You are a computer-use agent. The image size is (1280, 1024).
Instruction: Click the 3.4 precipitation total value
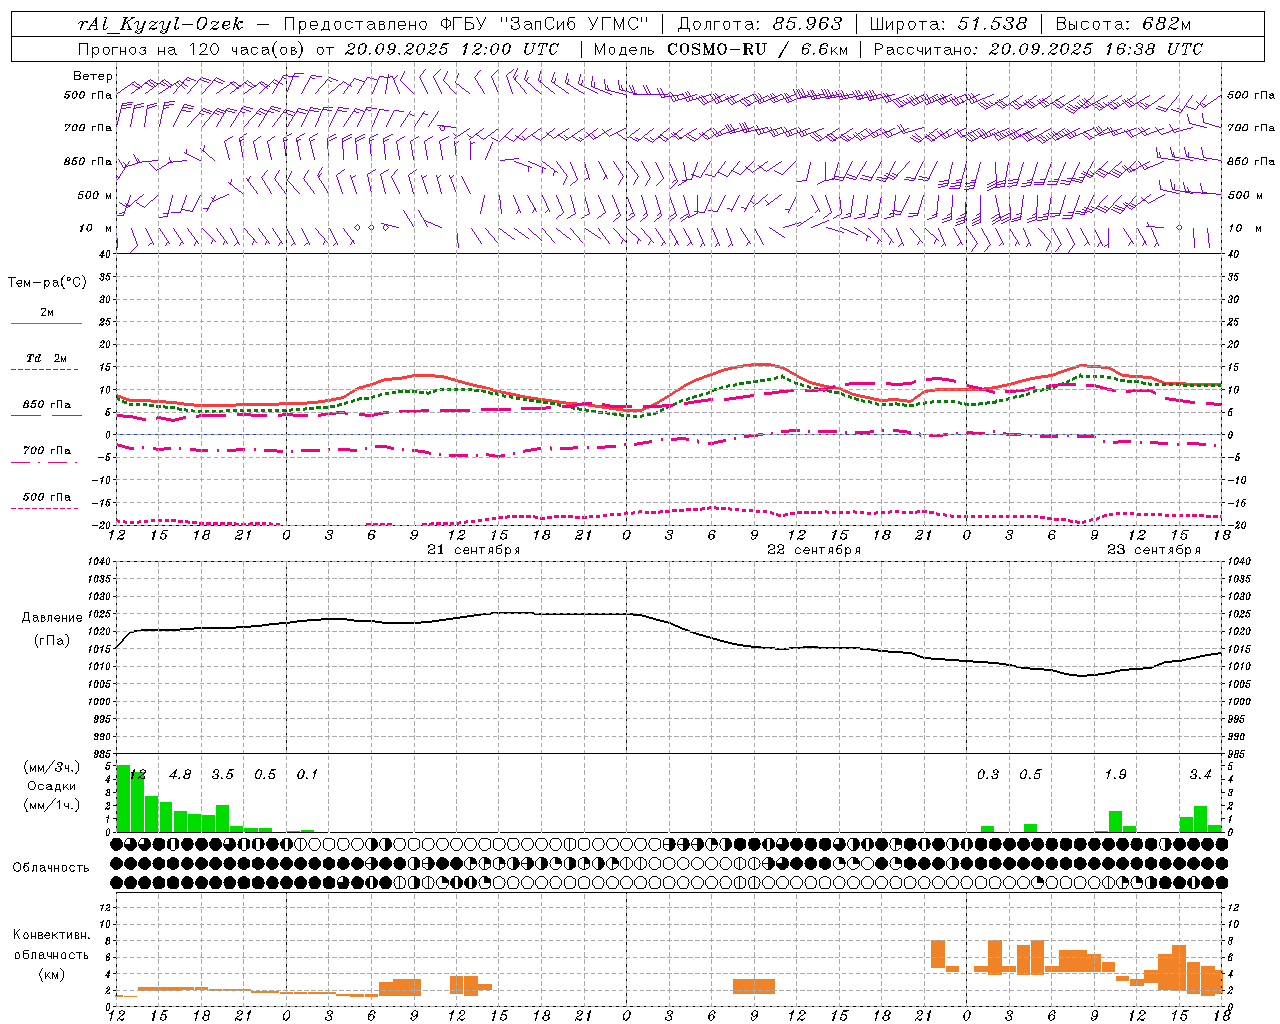tap(1200, 775)
